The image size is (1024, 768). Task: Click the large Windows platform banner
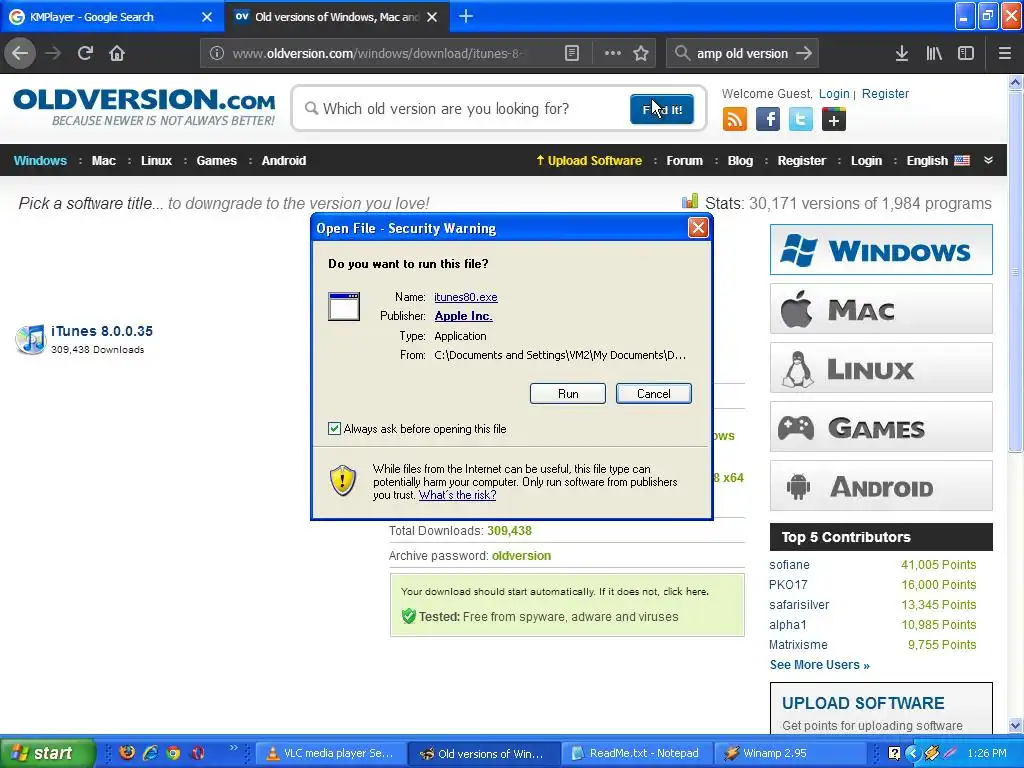click(881, 249)
